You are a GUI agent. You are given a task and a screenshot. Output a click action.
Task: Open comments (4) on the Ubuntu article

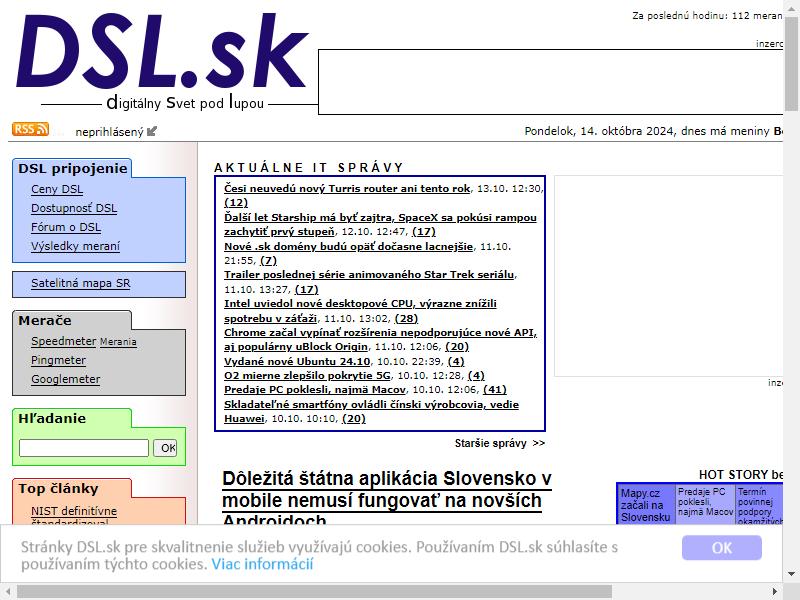pyautogui.click(x=456, y=362)
